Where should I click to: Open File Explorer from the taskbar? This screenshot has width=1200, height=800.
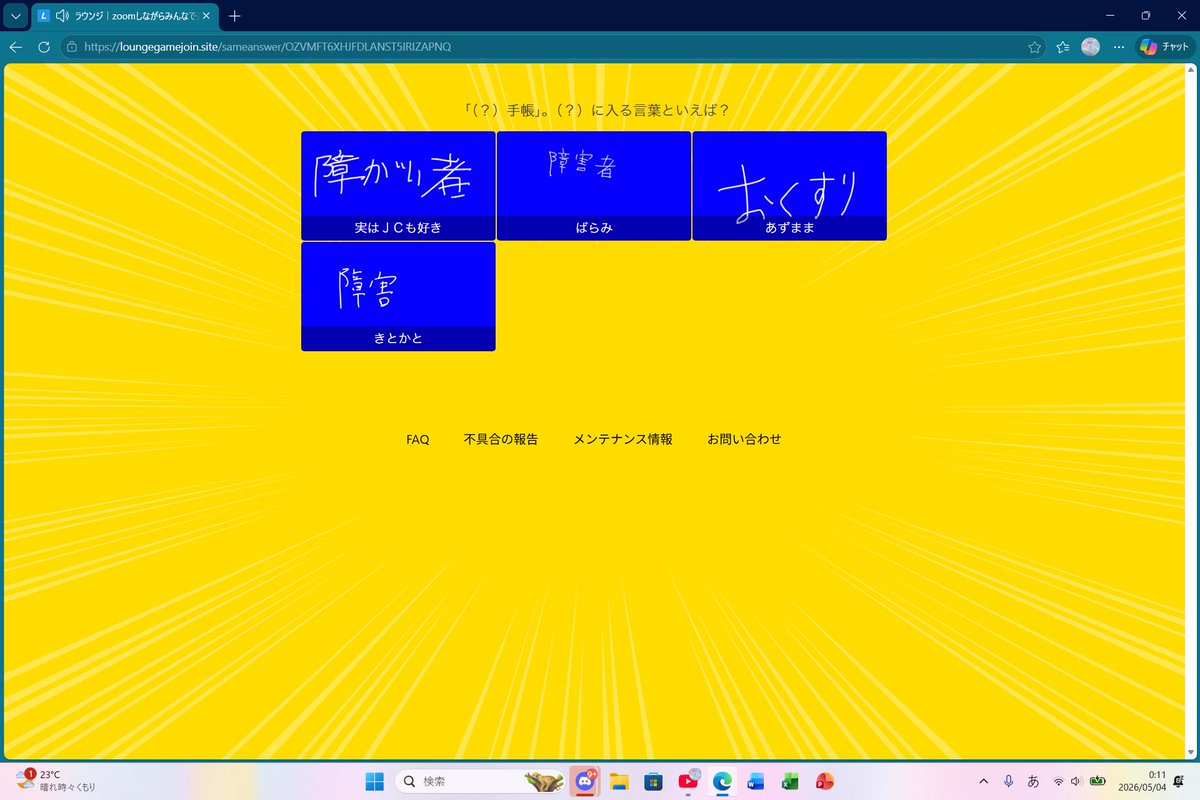pyautogui.click(x=619, y=781)
